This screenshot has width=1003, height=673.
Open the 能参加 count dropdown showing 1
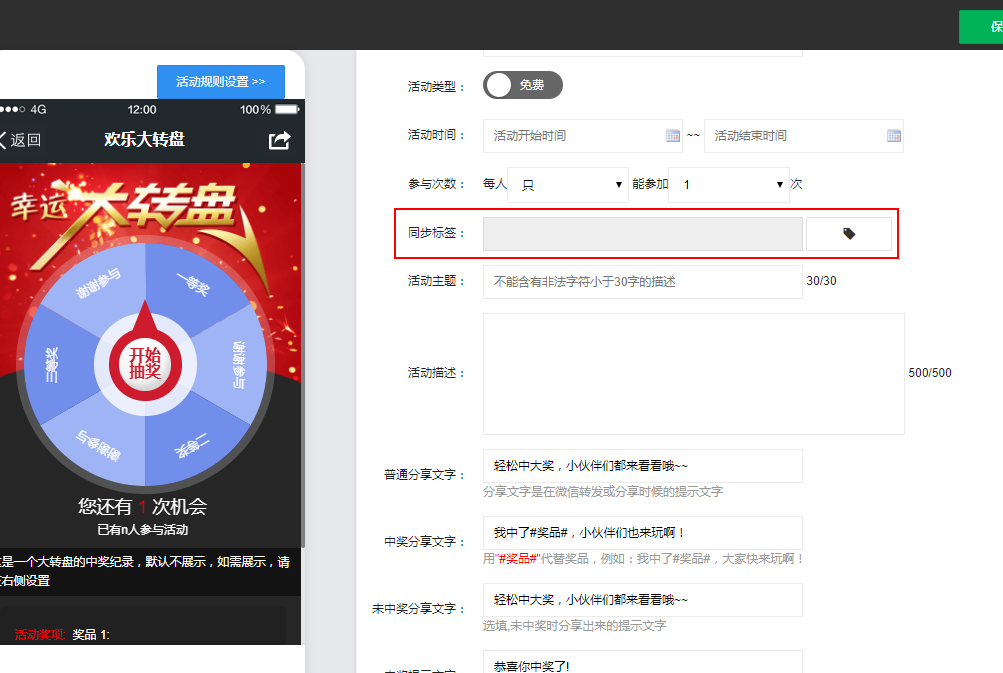coord(728,185)
